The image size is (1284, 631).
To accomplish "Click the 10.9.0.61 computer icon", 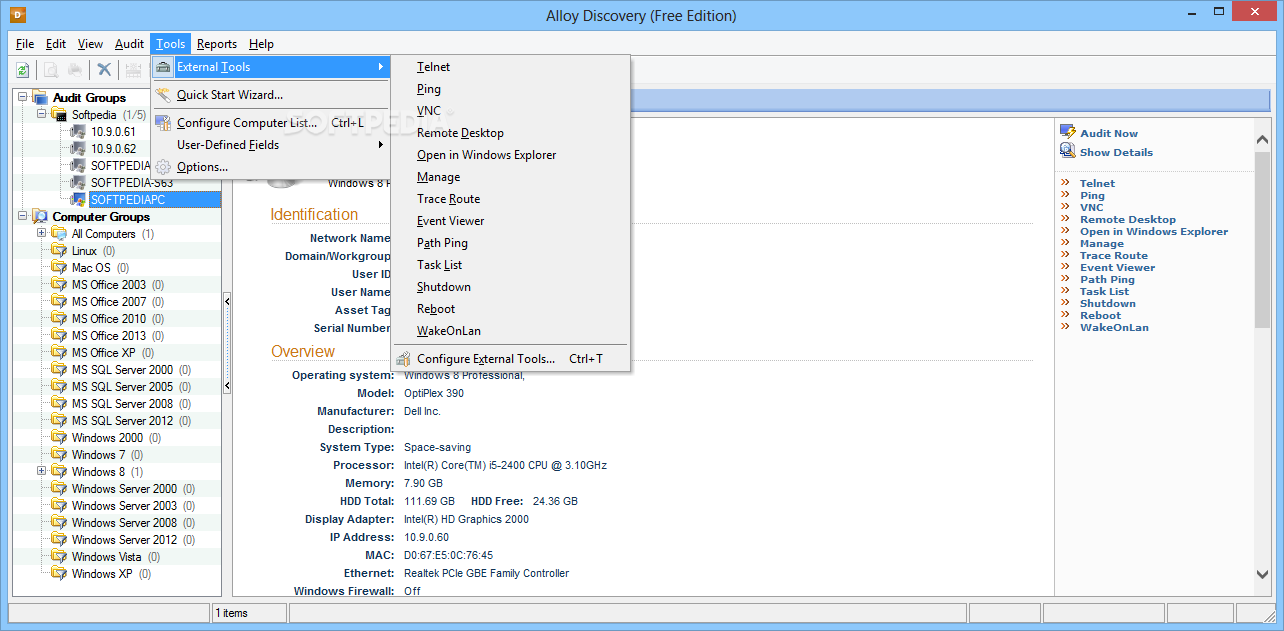I will [78, 132].
